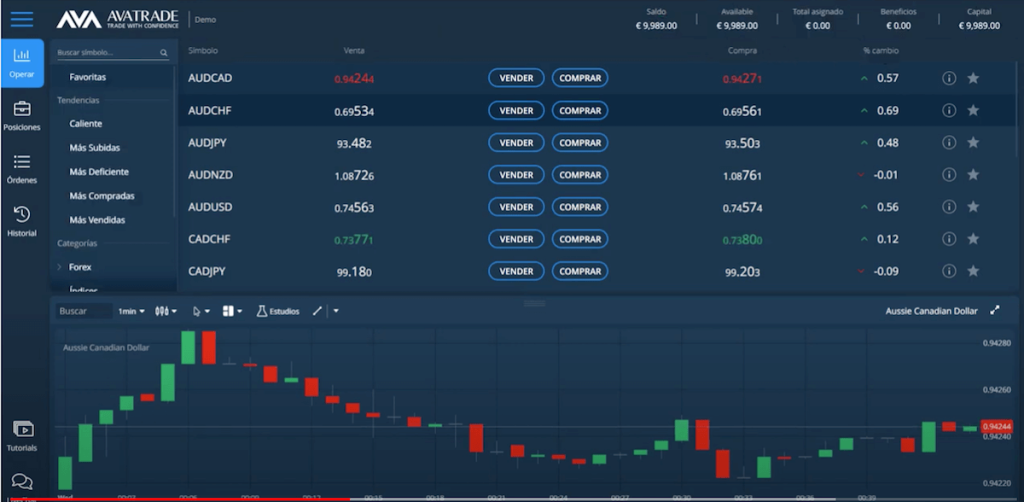Click the CADCHF symbol name
The height and width of the screenshot is (502, 1024).
tap(210, 239)
